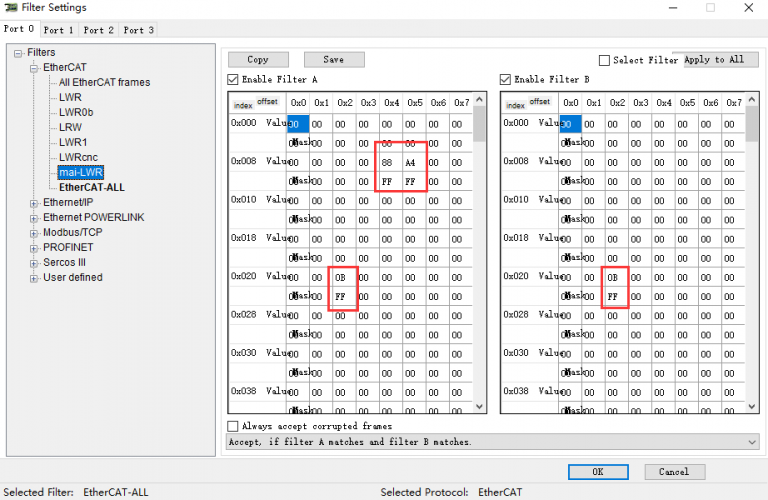Click the Filter Settings window title icon
This screenshot has height=500, width=768.
coord(9,8)
